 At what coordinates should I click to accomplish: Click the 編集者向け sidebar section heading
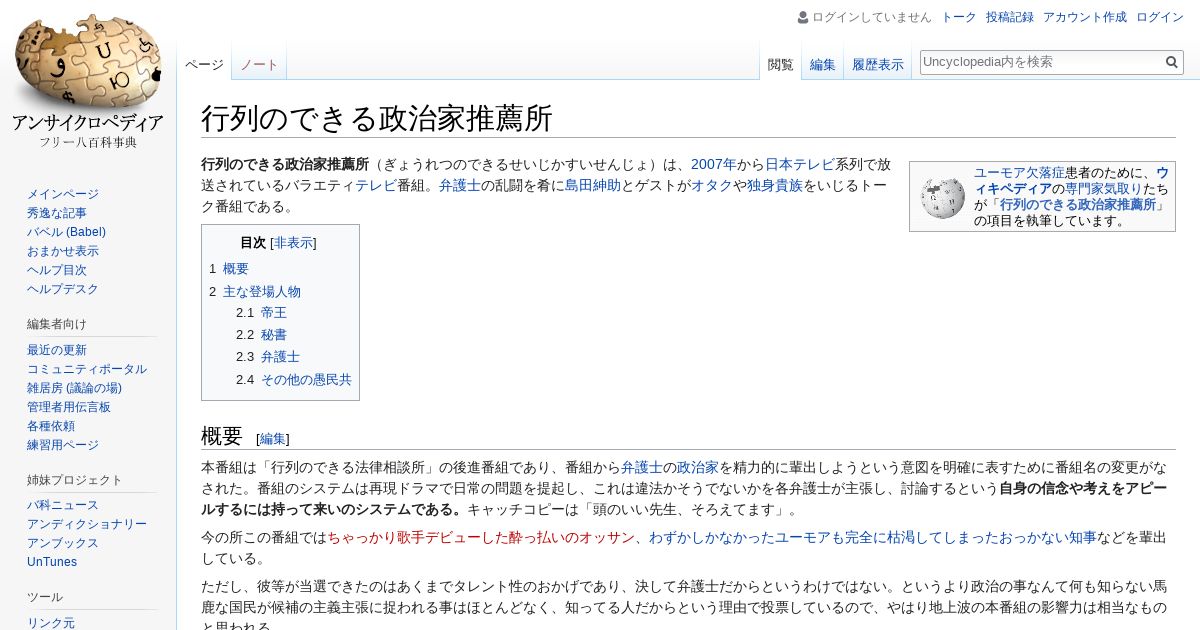point(57,324)
